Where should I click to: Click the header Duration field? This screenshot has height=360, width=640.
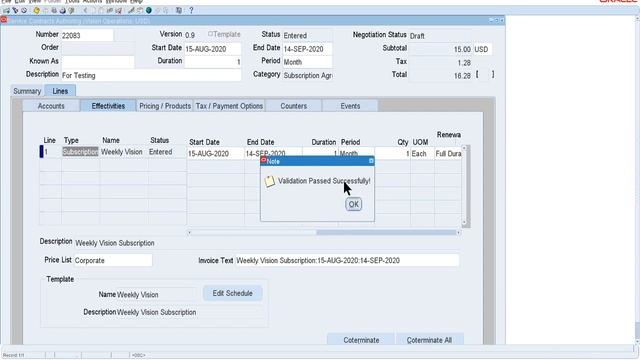click(212, 62)
